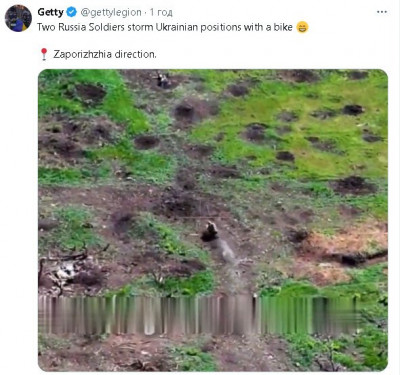Click the word "storm" in the tweet
Screen dimensions: 400x375
pyautogui.click(x=140, y=27)
